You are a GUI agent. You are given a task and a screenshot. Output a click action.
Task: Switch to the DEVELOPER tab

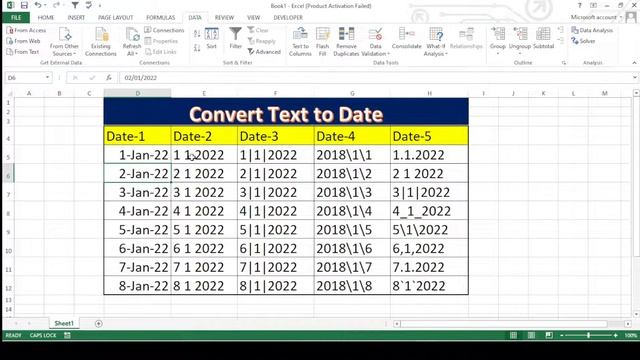point(288,18)
